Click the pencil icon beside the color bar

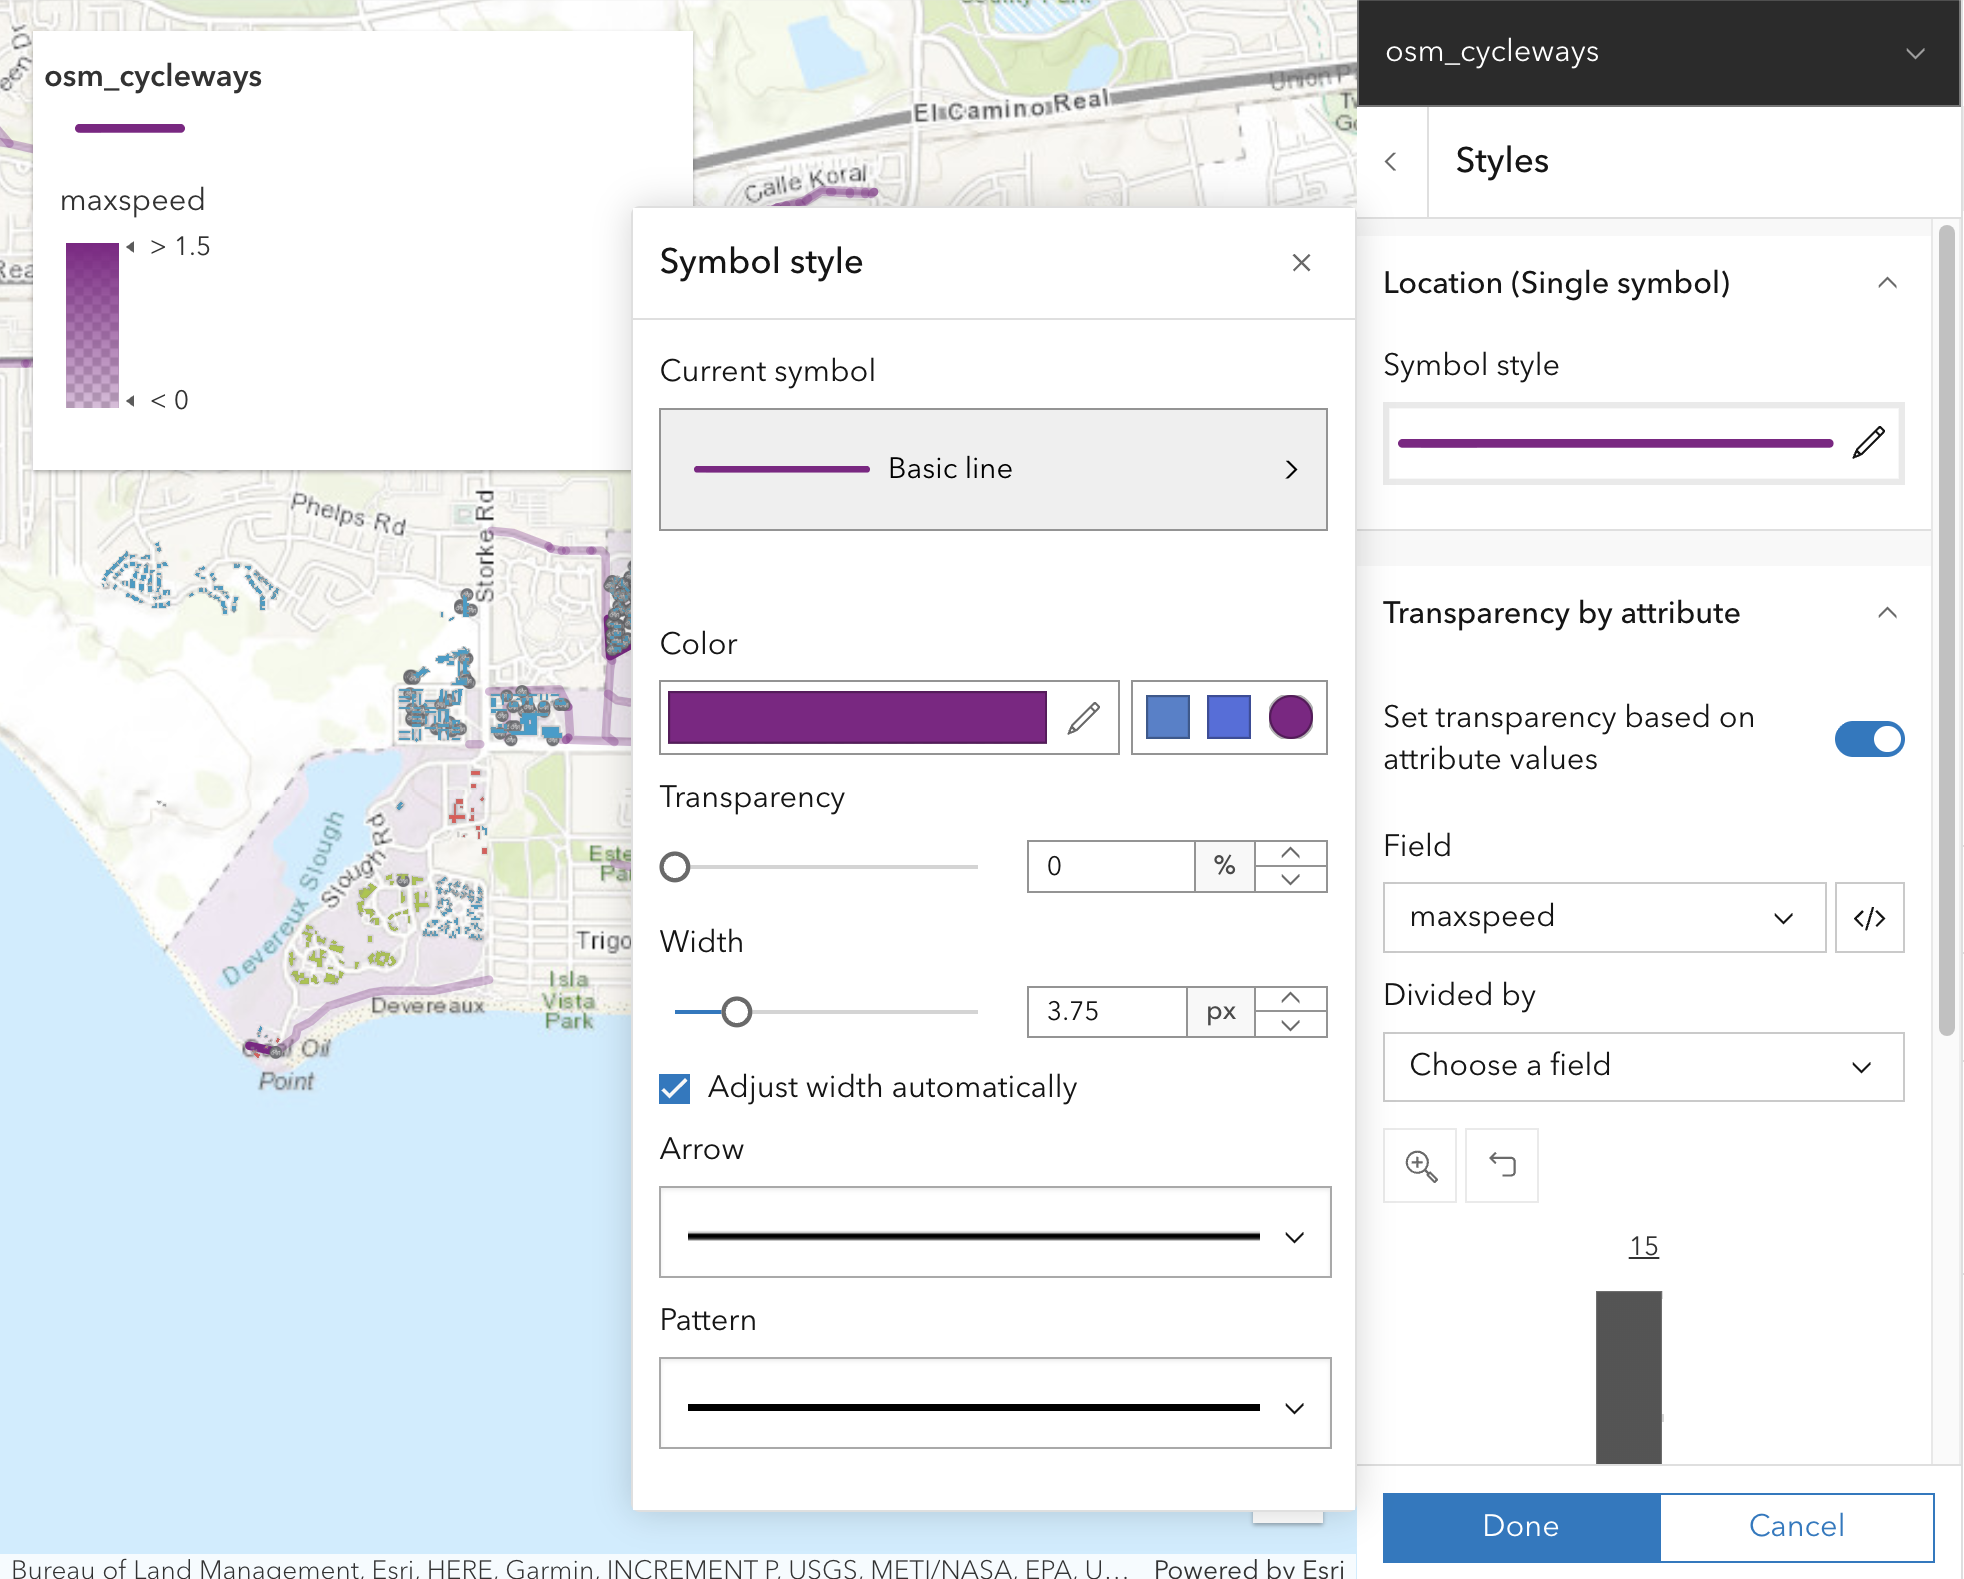pos(1083,717)
